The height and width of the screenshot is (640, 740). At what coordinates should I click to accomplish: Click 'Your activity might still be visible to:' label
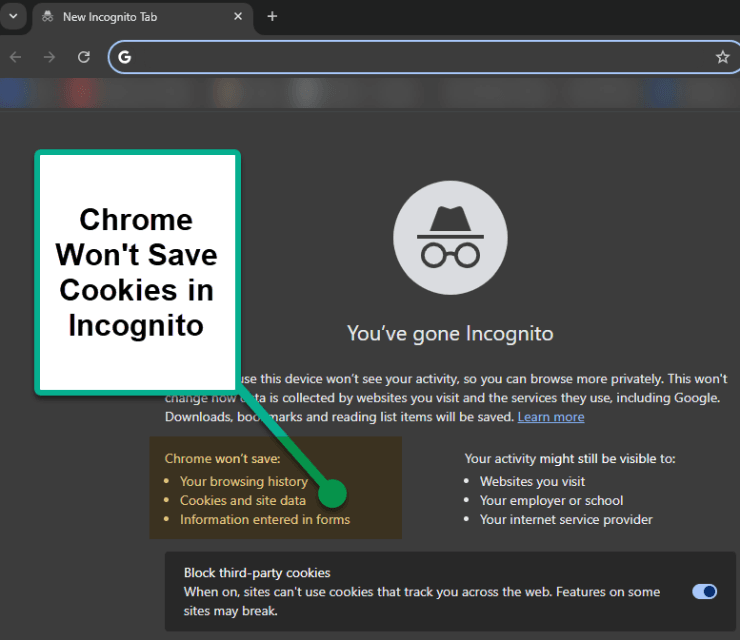pos(570,459)
